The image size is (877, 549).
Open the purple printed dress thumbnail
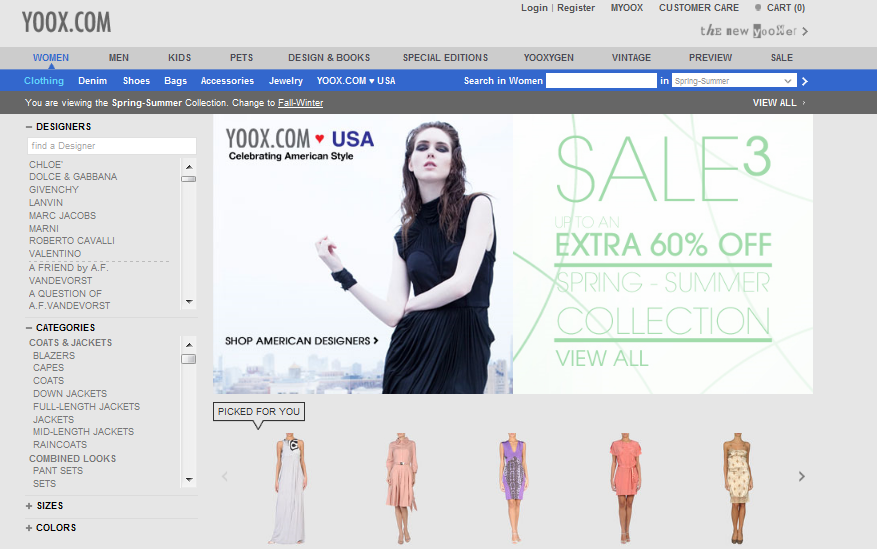(513, 488)
